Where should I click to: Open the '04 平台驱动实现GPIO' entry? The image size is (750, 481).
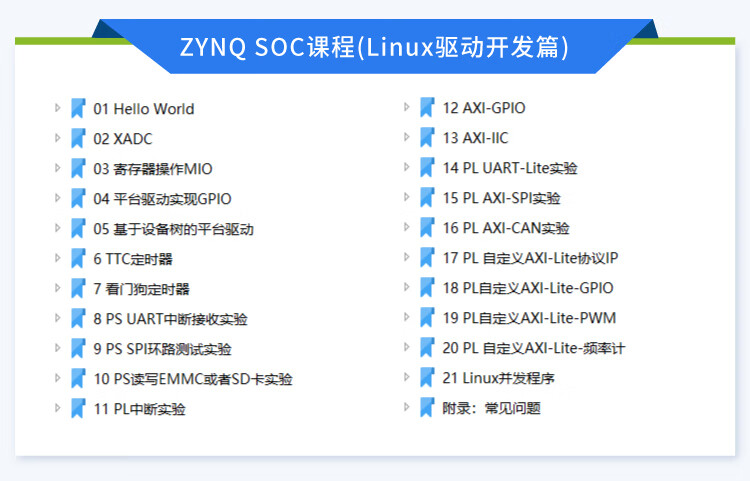[162, 199]
